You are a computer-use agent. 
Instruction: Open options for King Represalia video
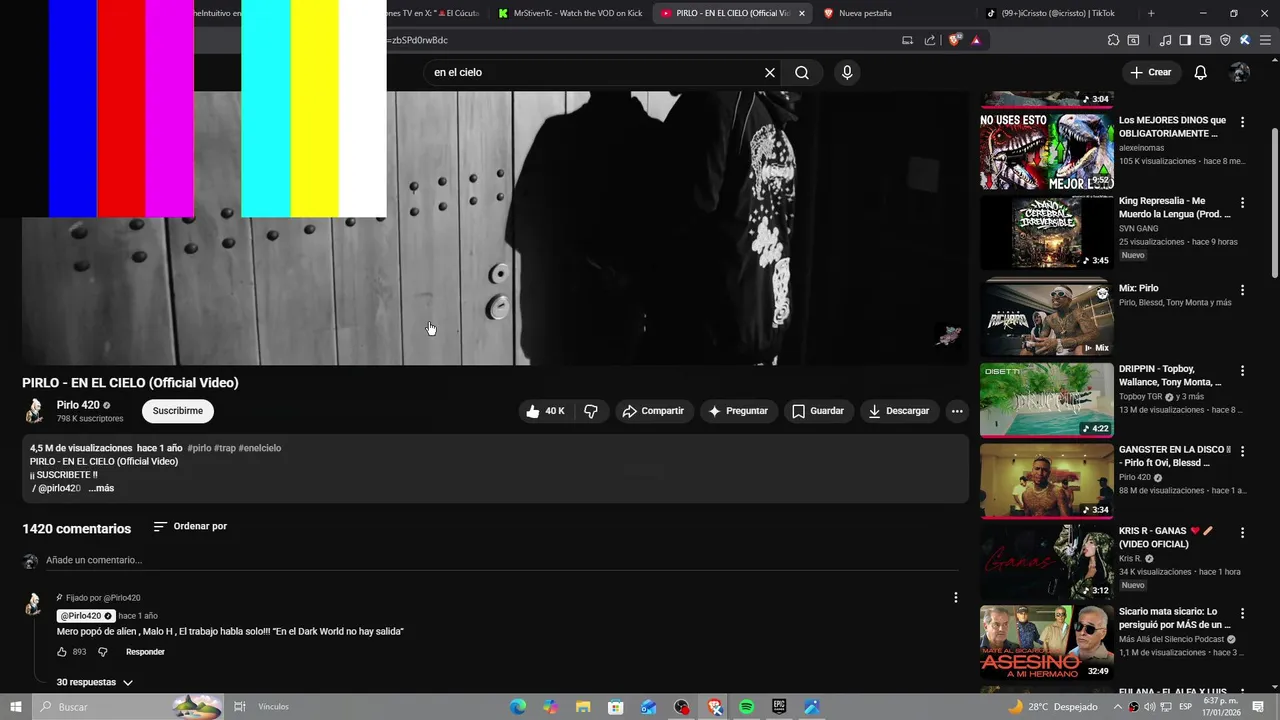pyautogui.click(x=1243, y=203)
